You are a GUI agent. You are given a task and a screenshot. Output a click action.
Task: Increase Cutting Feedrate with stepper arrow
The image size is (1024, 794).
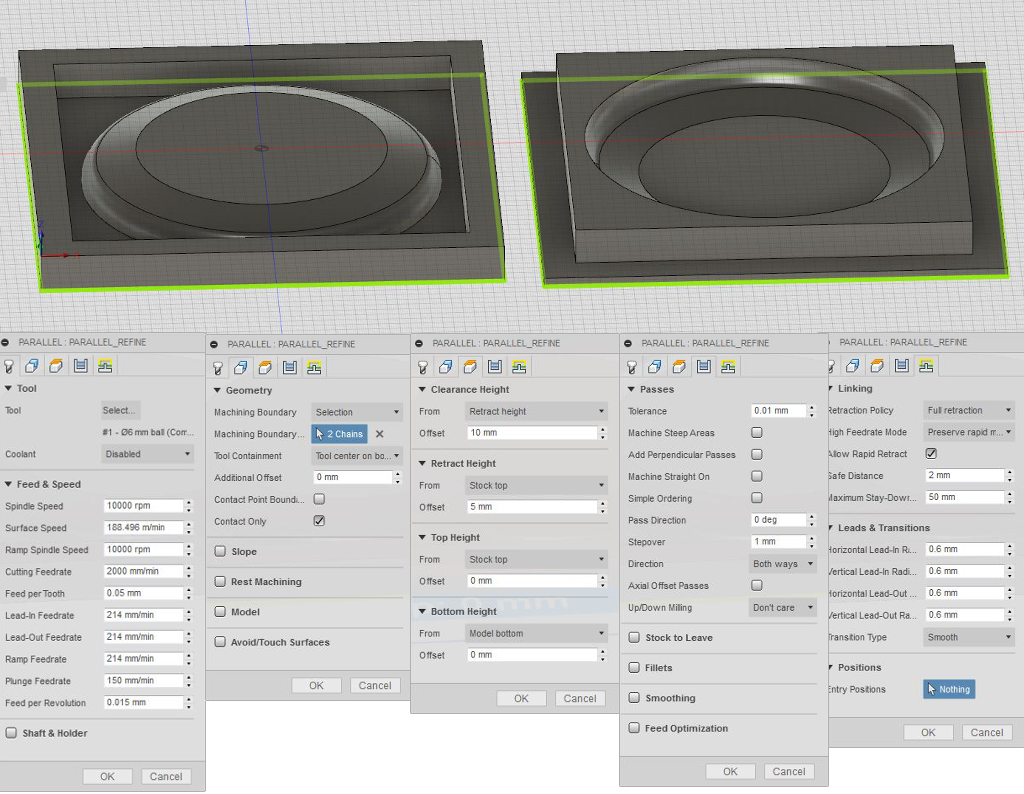pos(189,568)
